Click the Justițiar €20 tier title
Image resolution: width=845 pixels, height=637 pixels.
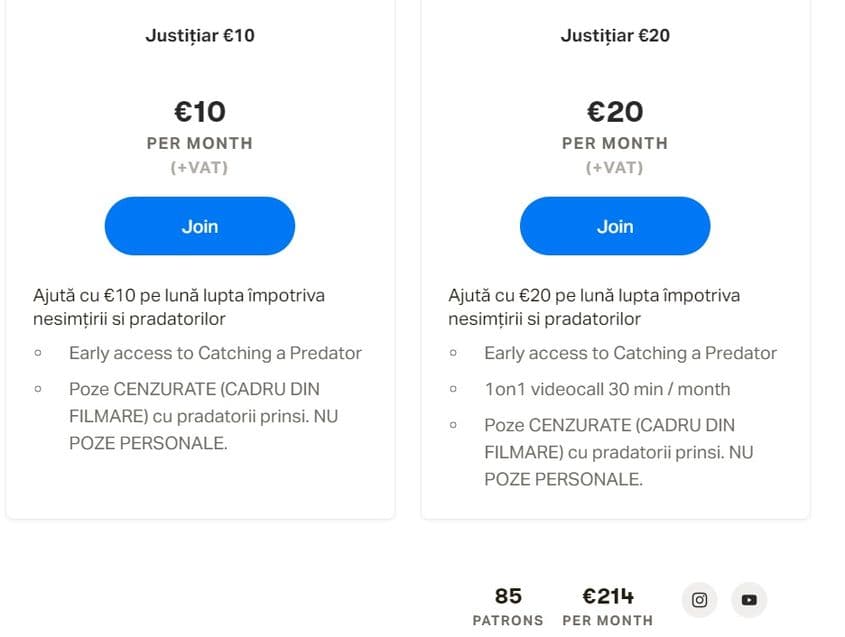pyautogui.click(x=615, y=36)
